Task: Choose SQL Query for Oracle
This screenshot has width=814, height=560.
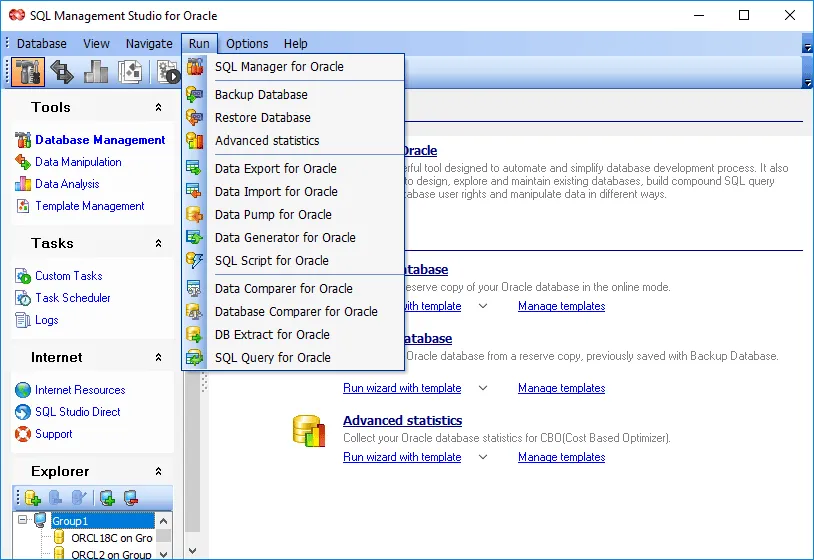Action: 293,357
